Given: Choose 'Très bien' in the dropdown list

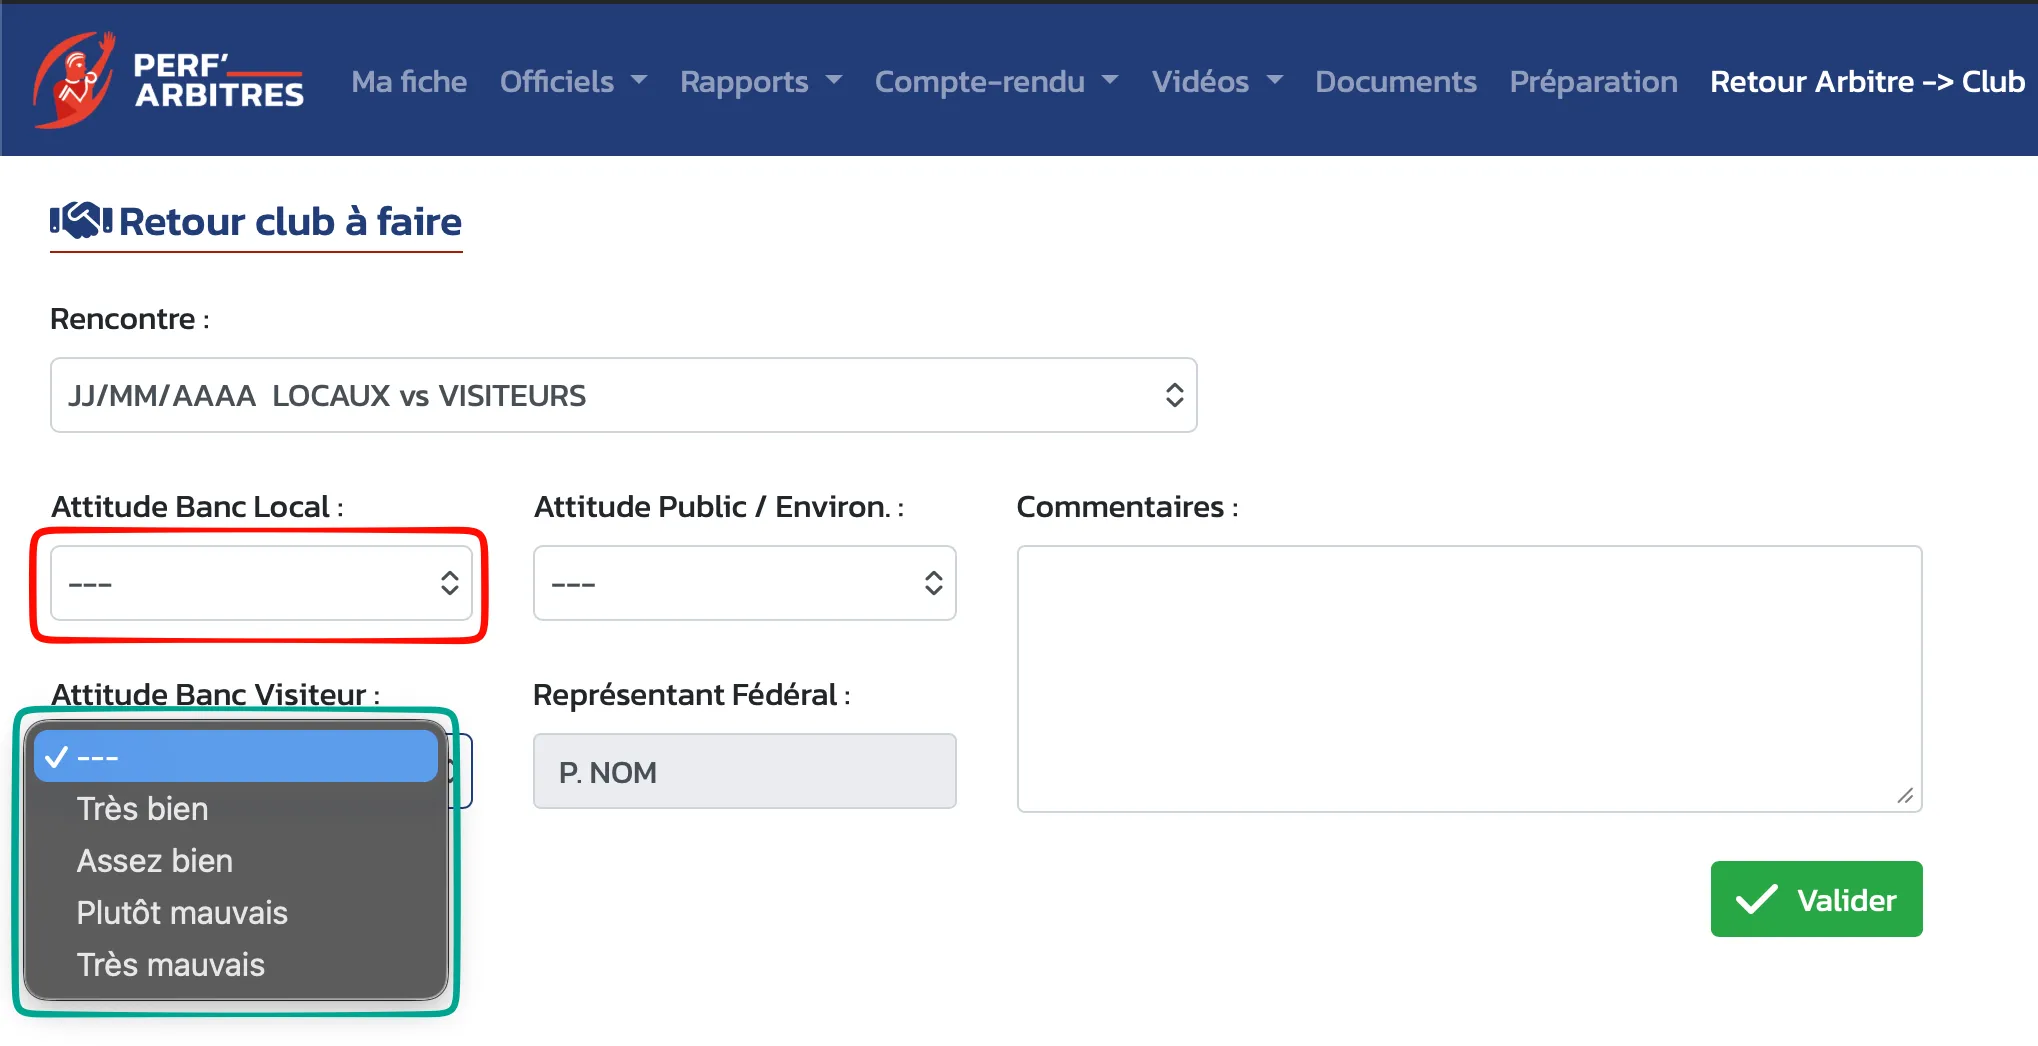Looking at the screenshot, I should (x=236, y=808).
